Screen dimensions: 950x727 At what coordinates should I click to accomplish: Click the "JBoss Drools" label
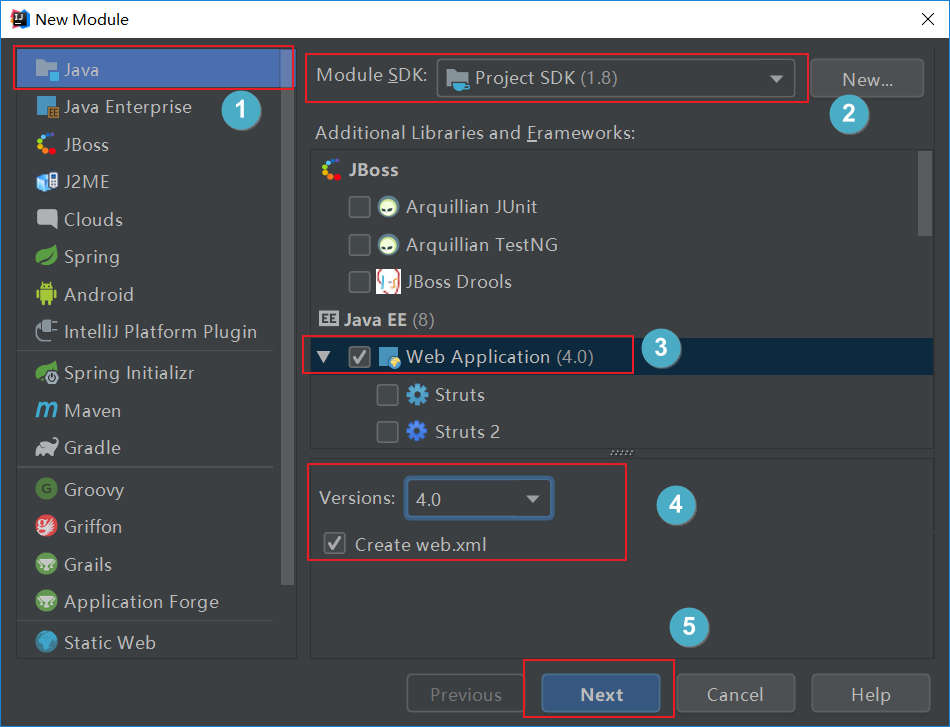(459, 282)
